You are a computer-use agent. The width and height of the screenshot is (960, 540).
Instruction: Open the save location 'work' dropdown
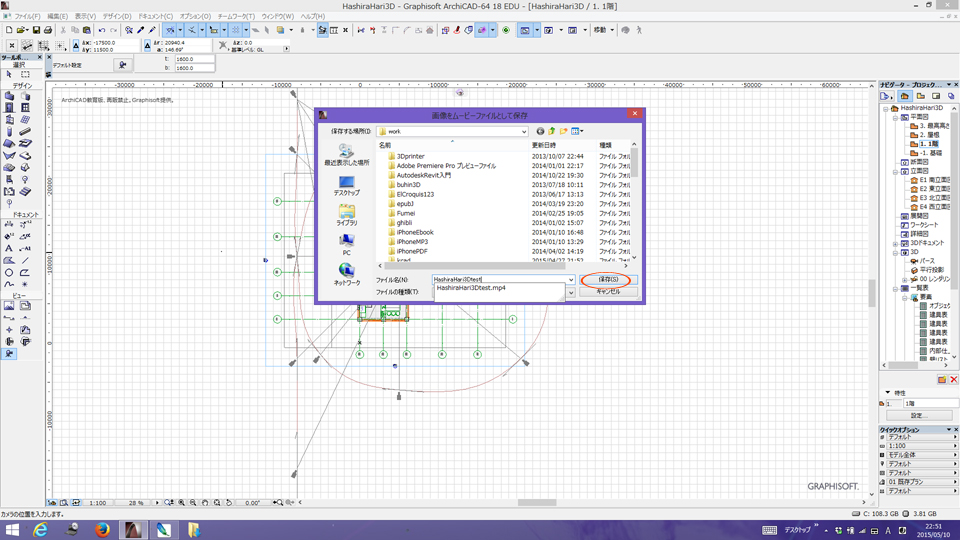(524, 132)
